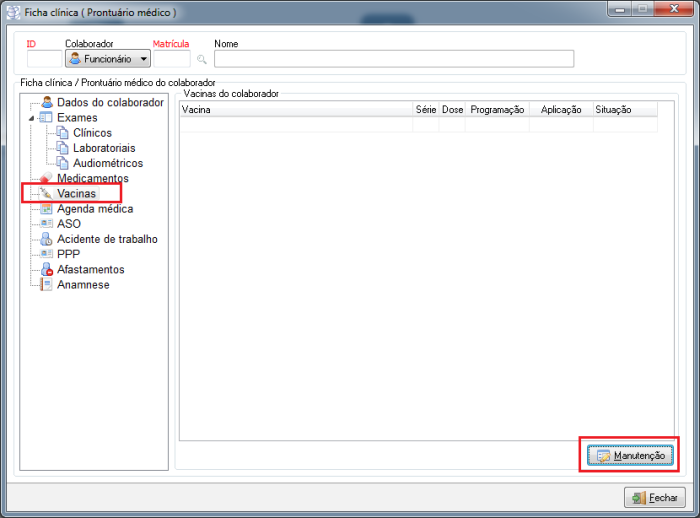Viewport: 700px width, 518px height.
Task: Click the Dados do colaborador icon
Action: (47, 103)
